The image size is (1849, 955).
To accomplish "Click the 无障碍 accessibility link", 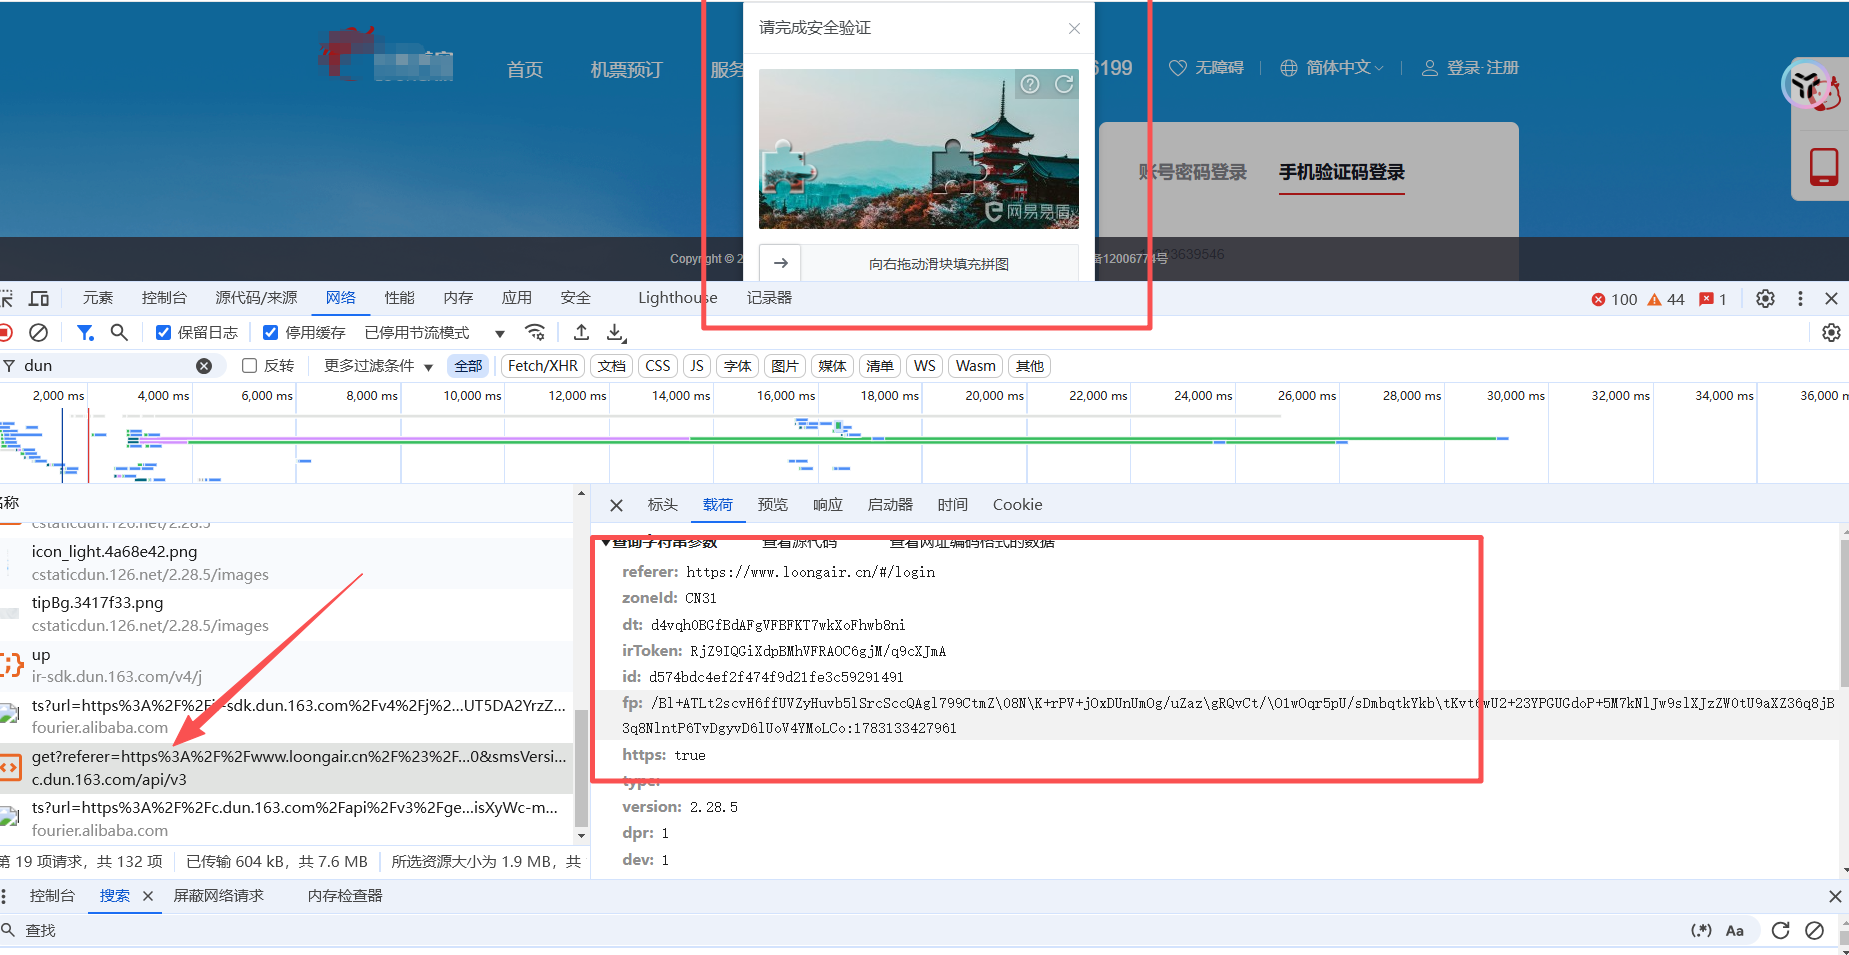I will pyautogui.click(x=1207, y=67).
